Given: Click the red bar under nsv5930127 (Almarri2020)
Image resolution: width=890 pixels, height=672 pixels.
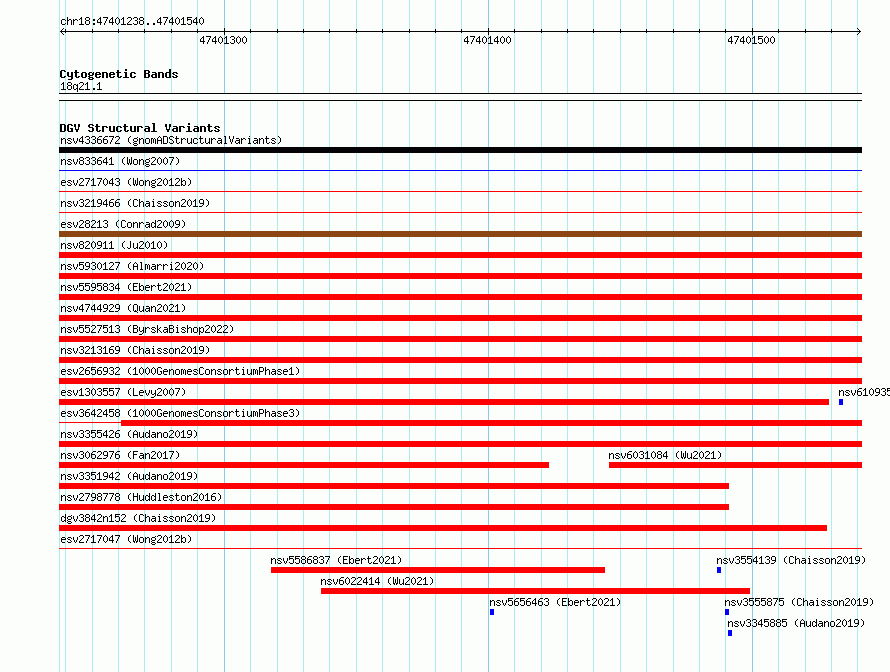Looking at the screenshot, I should [460, 276].
